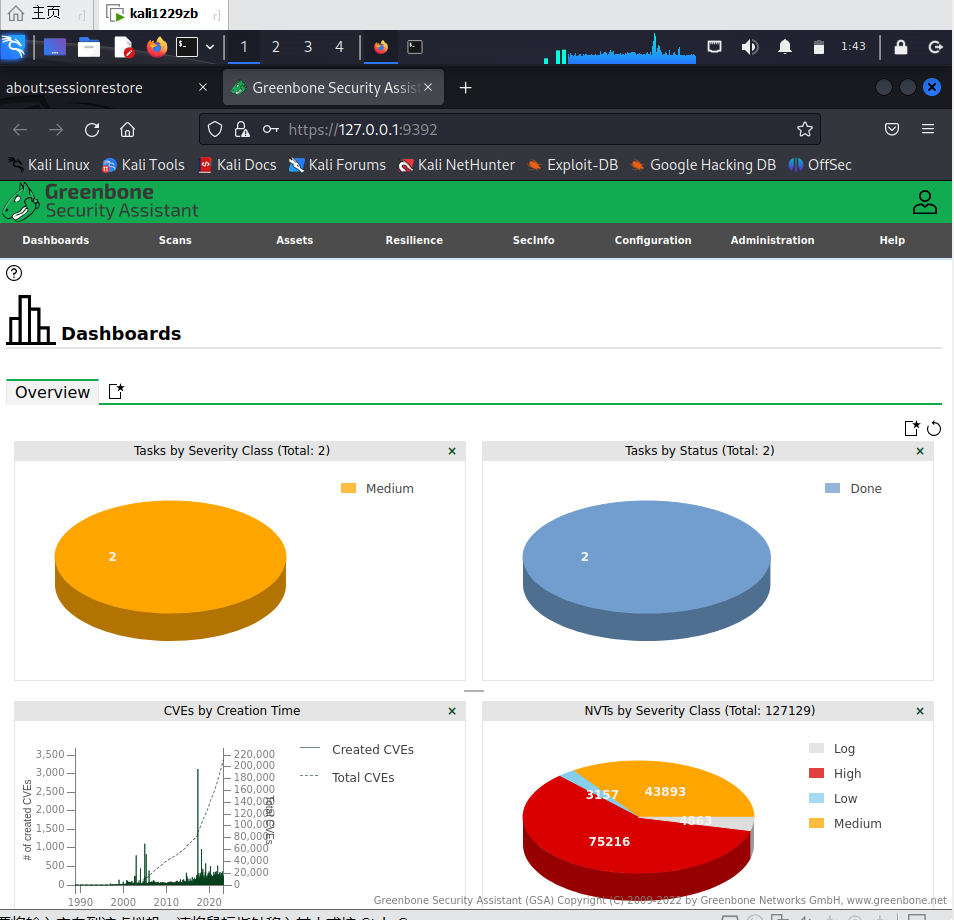Open the Kali terminal emulator launcher
954x920 pixels.
point(187,47)
